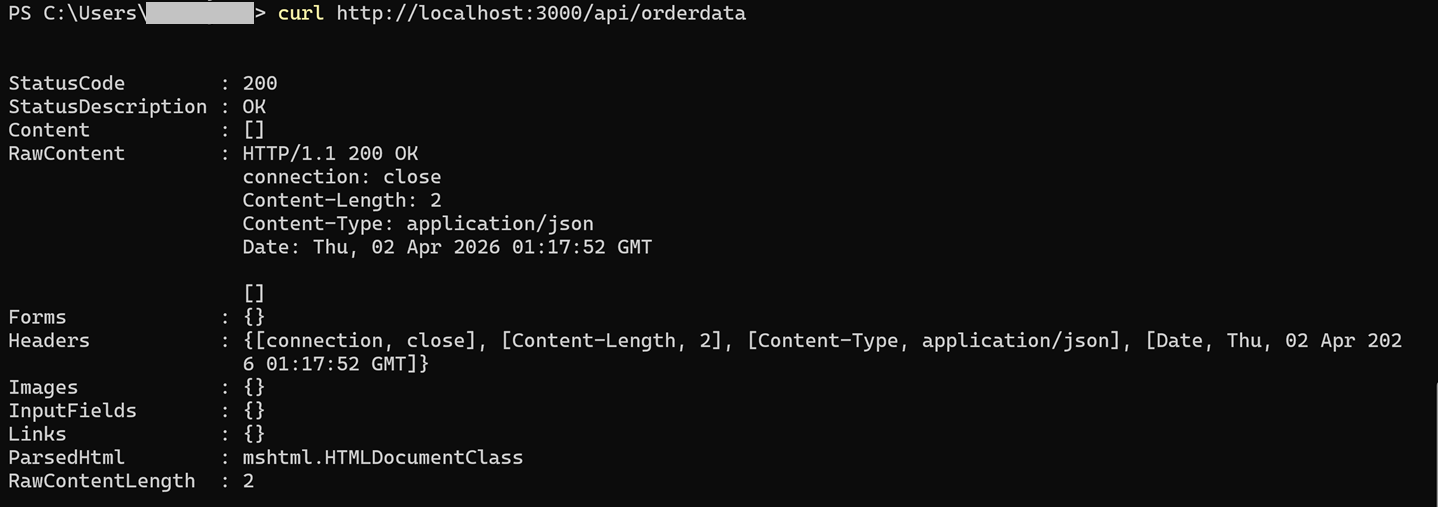Select the HTTP/1.1 200 OK line
Viewport: 1438px width, 507px height.
[330, 154]
